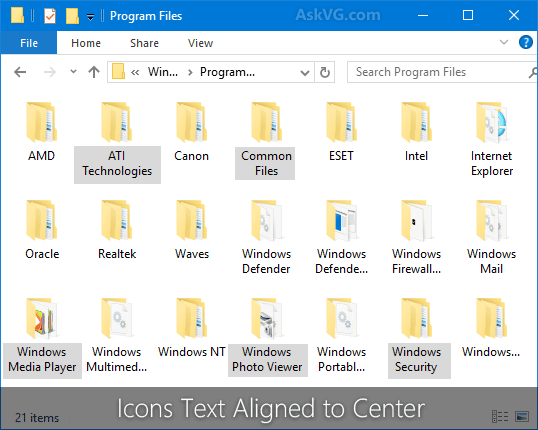Image resolution: width=538 pixels, height=430 pixels.
Task: Select the ATI Technologies folder icon
Action: [x=117, y=122]
